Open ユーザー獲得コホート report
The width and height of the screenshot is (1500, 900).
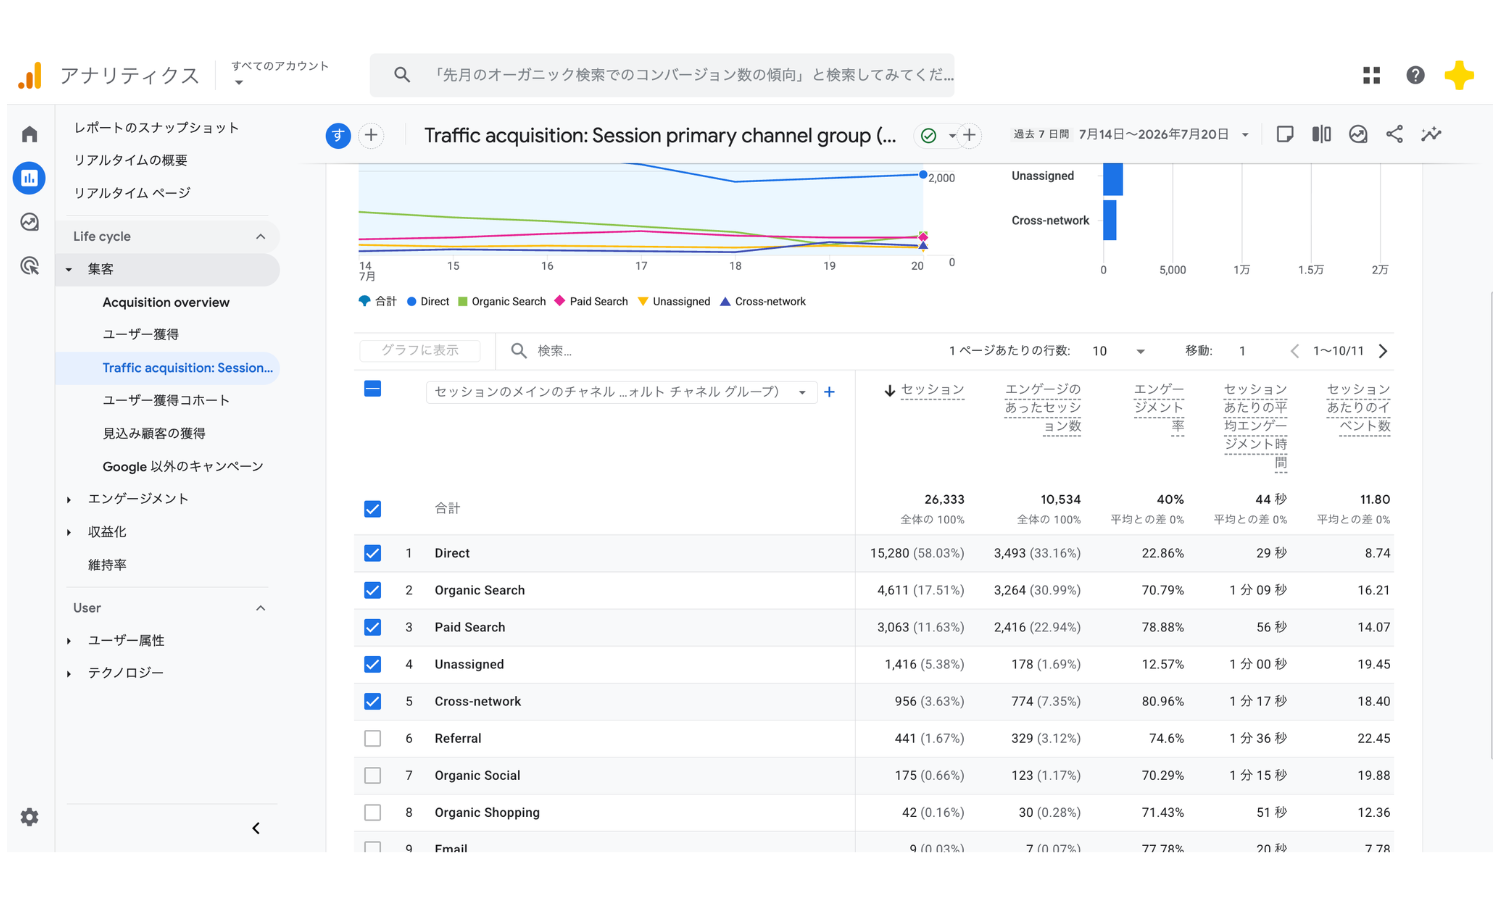166,400
